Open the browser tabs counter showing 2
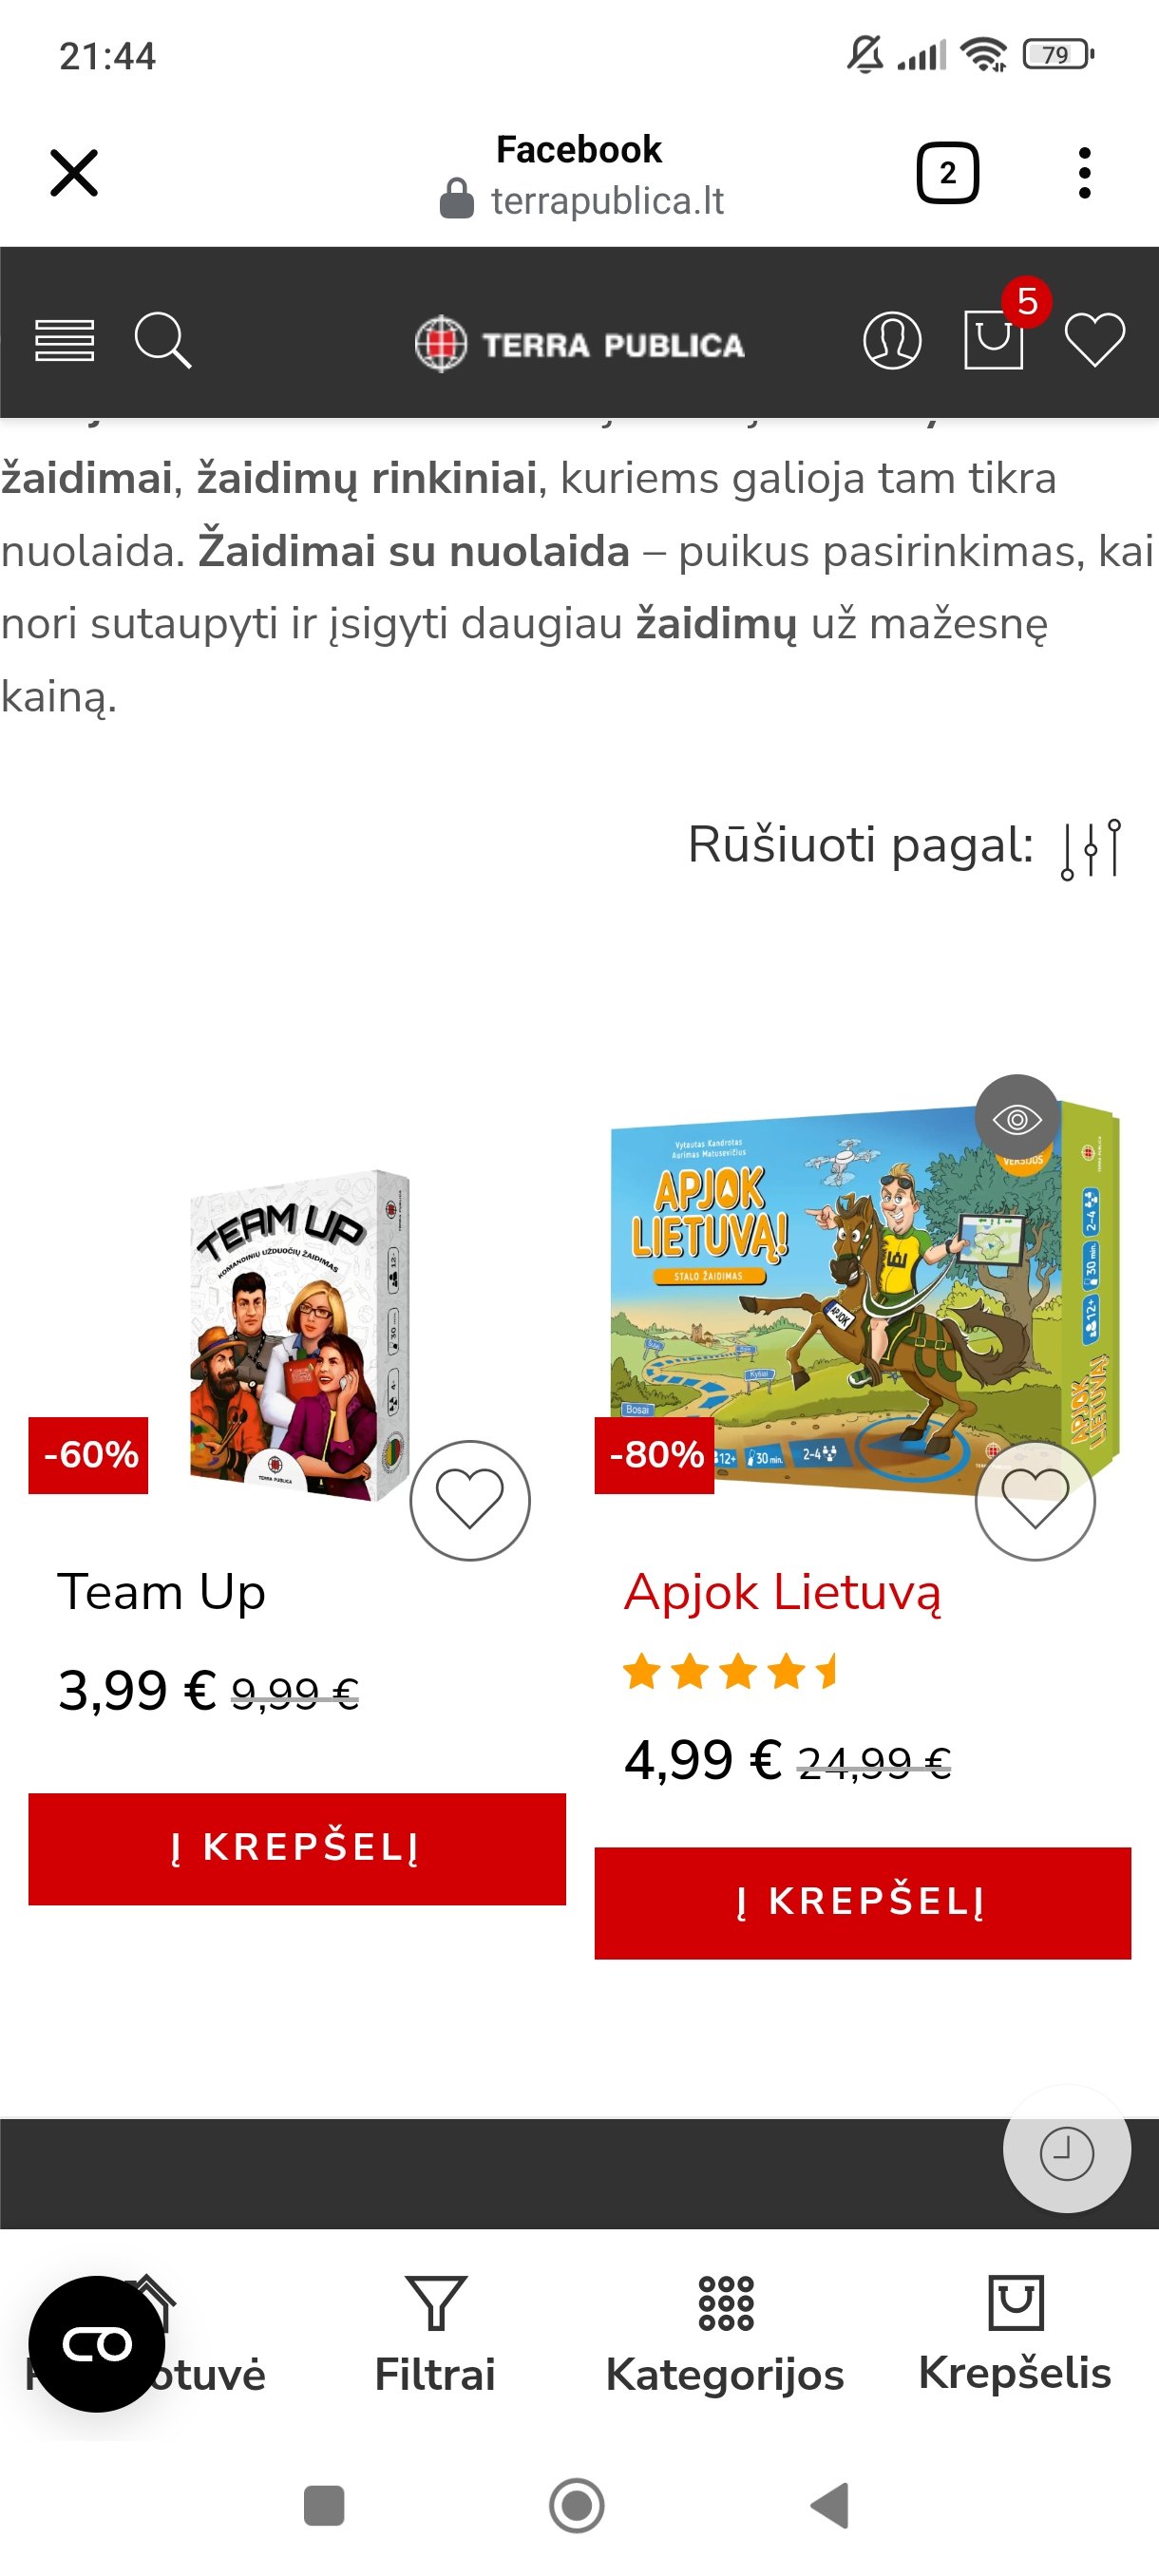Viewport: 1159px width, 2576px height. pyautogui.click(x=947, y=174)
